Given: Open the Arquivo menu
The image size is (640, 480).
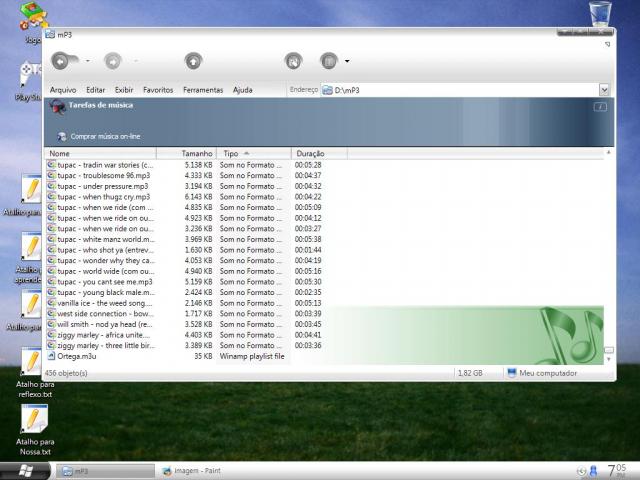Looking at the screenshot, I should coord(63,90).
